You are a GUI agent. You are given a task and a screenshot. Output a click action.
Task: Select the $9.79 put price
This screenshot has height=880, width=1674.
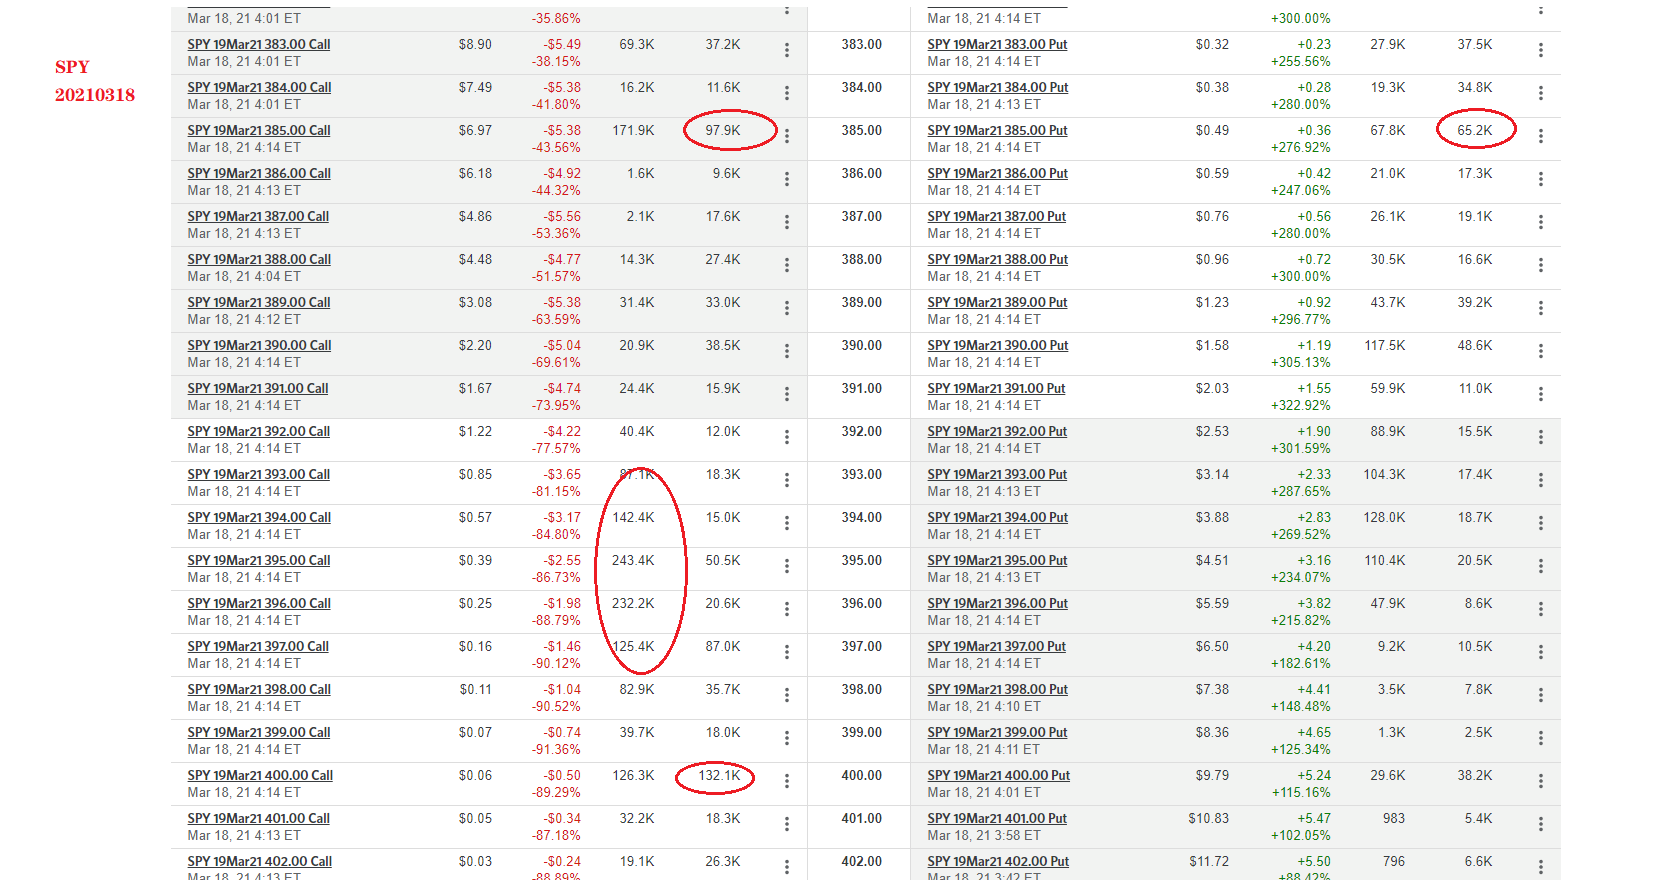point(1212,776)
